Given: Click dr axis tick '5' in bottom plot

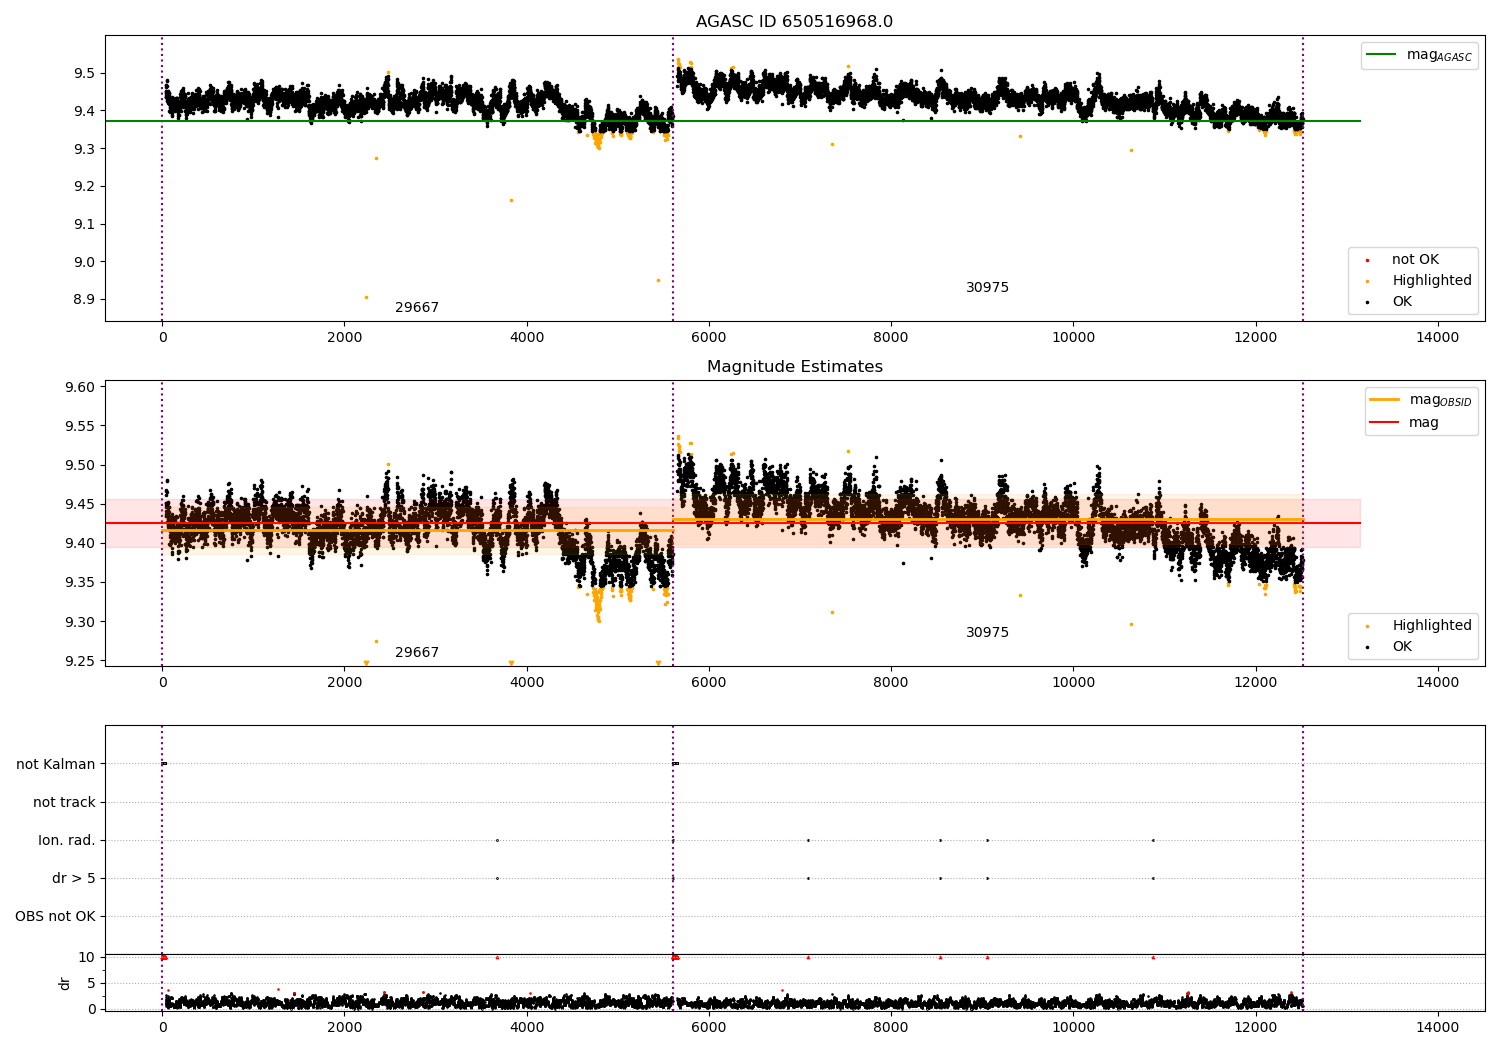Looking at the screenshot, I should coord(91,983).
